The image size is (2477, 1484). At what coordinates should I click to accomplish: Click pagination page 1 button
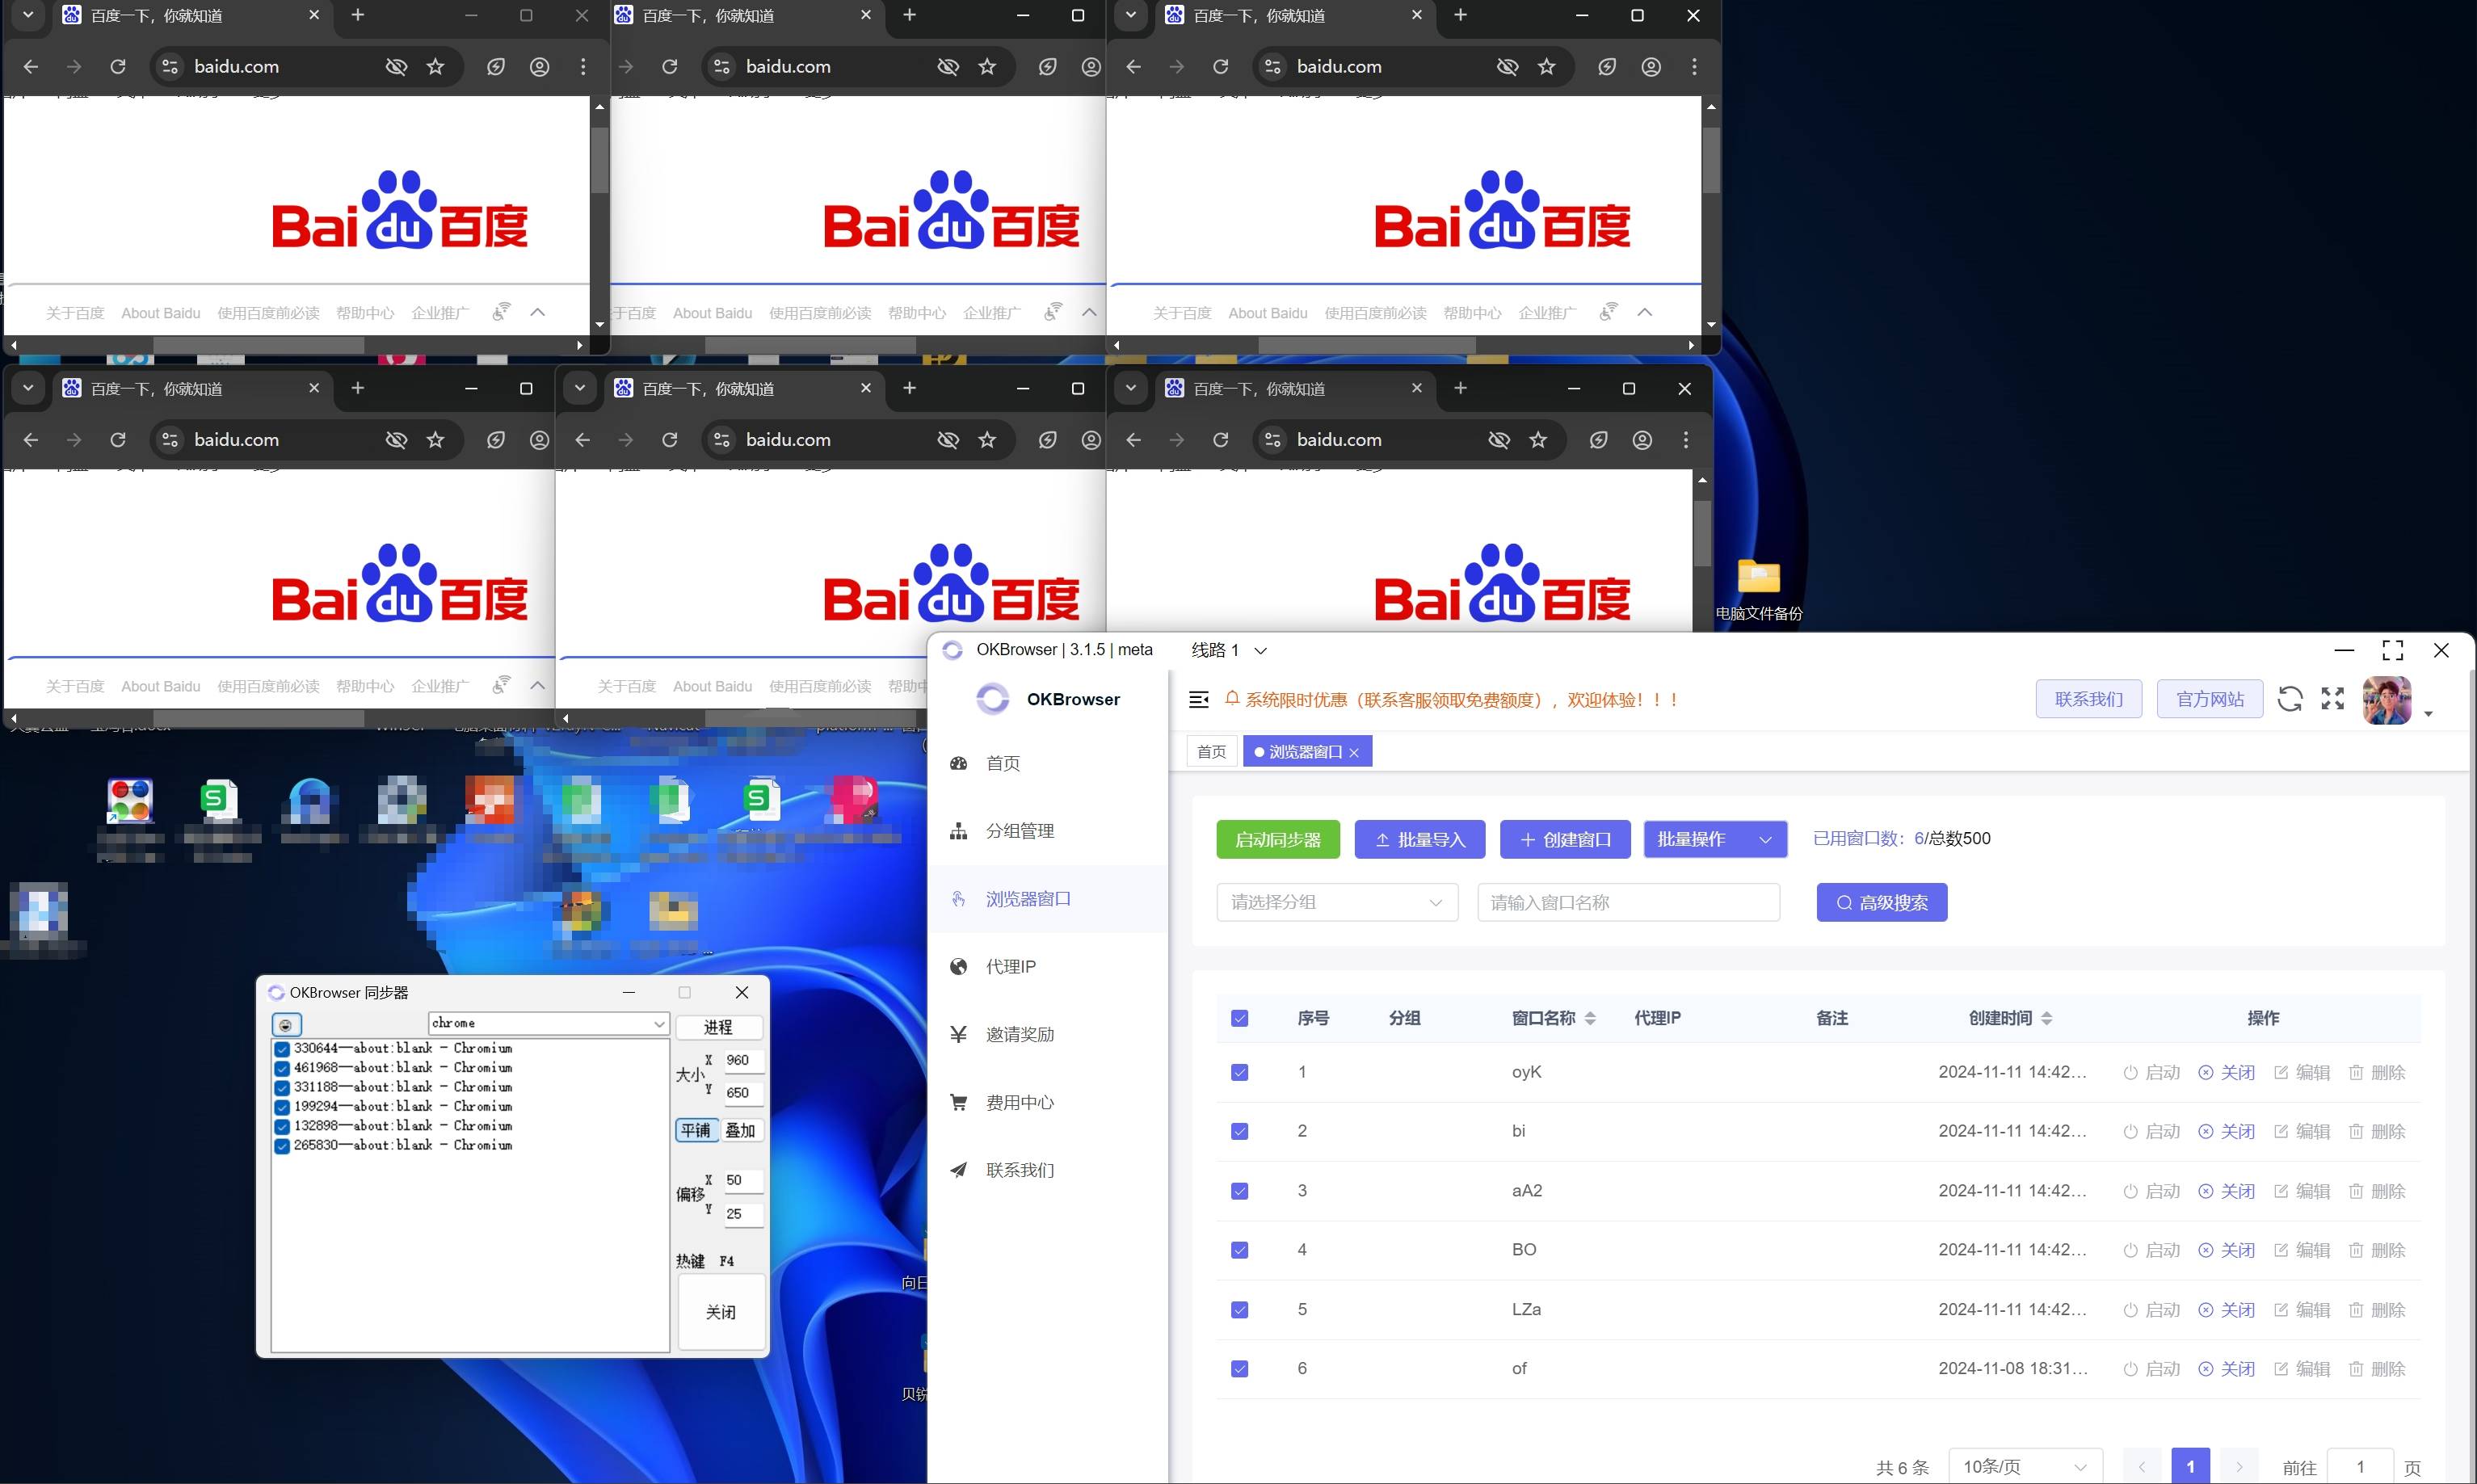coord(2190,1466)
